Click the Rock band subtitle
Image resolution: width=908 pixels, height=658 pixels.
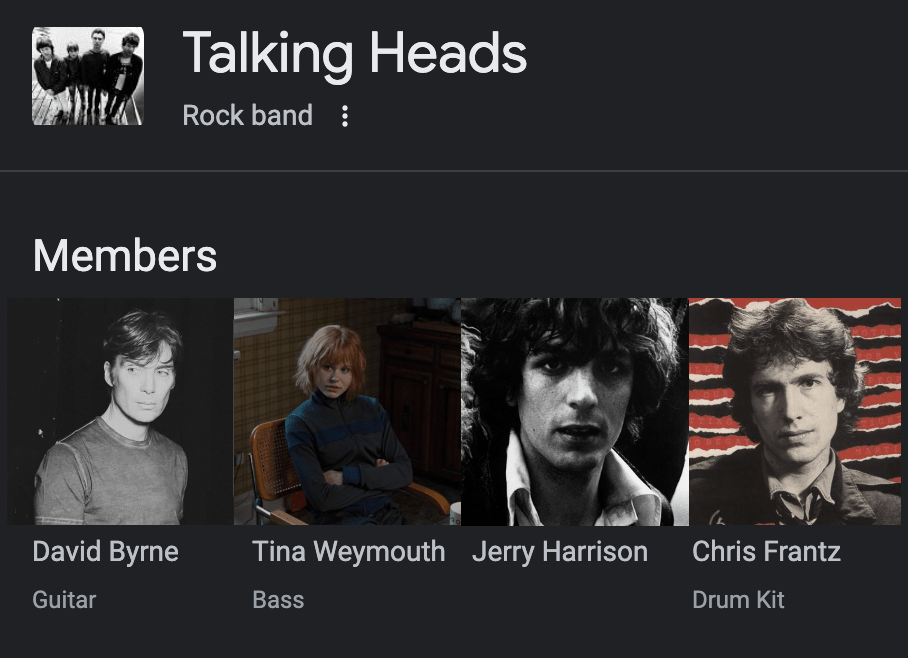point(248,116)
